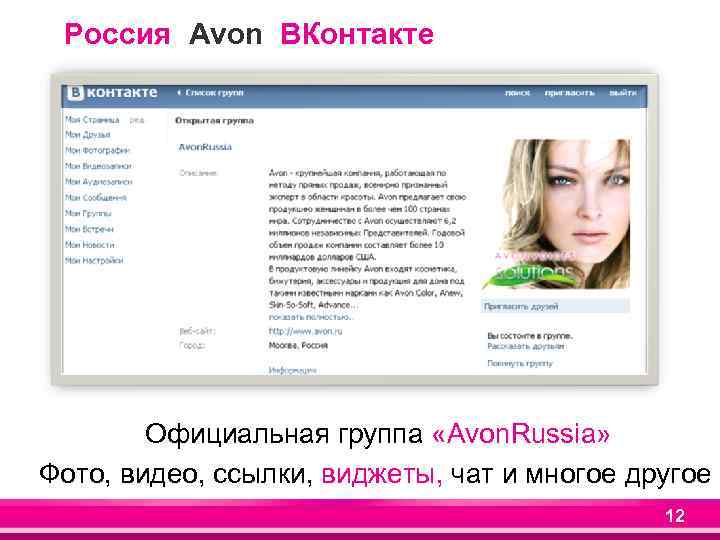Click the Открытая группа heading

[x=214, y=121]
